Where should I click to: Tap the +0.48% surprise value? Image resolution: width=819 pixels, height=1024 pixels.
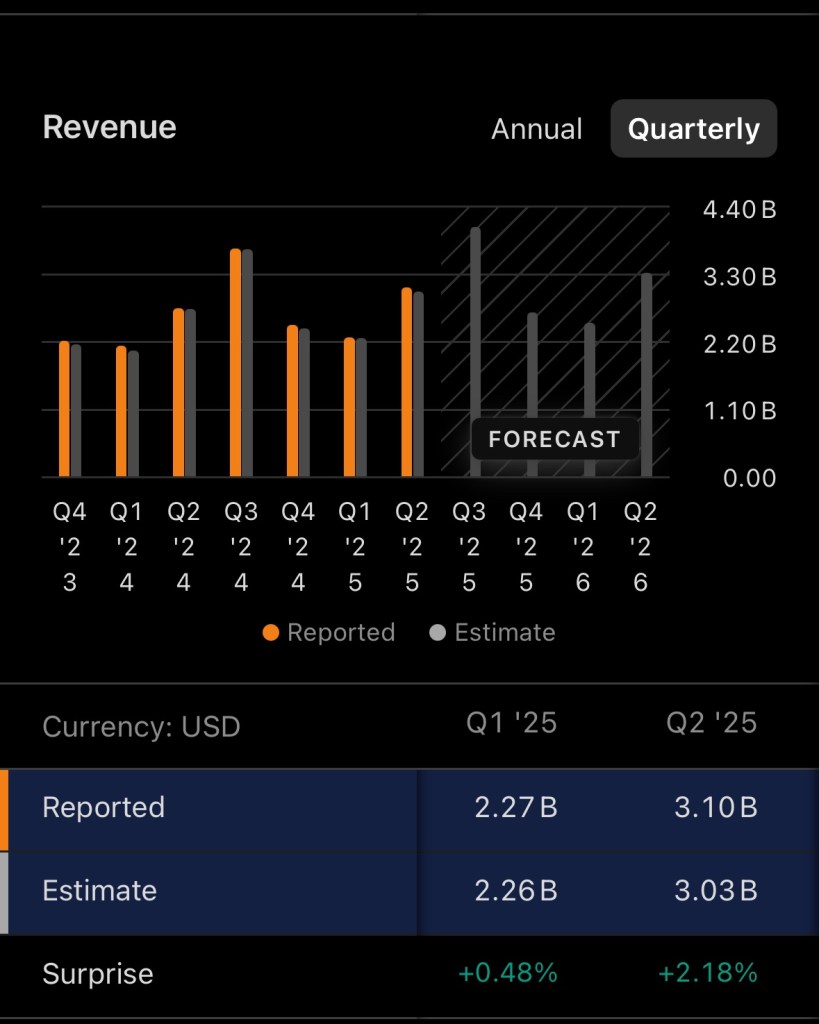click(507, 973)
